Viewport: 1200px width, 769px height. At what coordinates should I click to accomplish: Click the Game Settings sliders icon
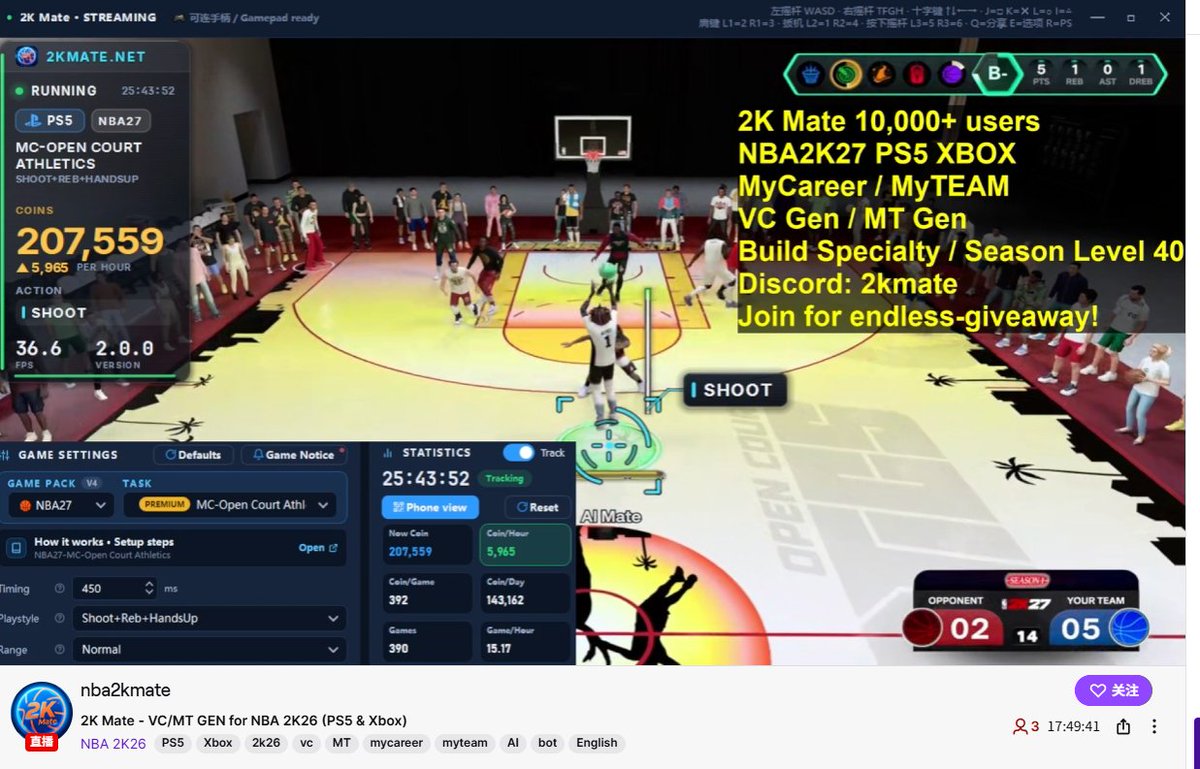tap(6, 455)
